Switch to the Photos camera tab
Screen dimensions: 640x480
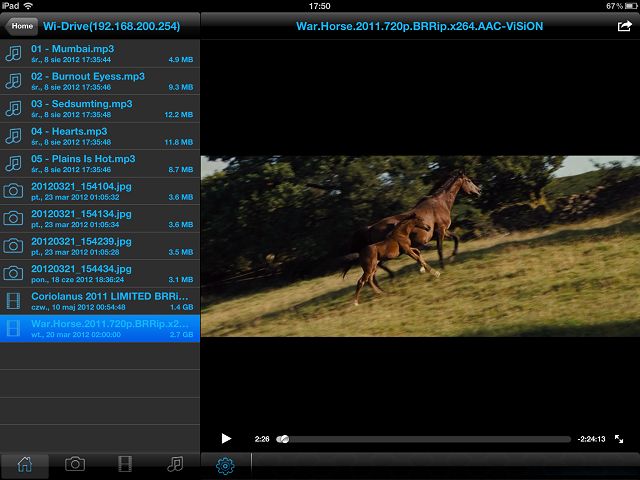[75, 464]
